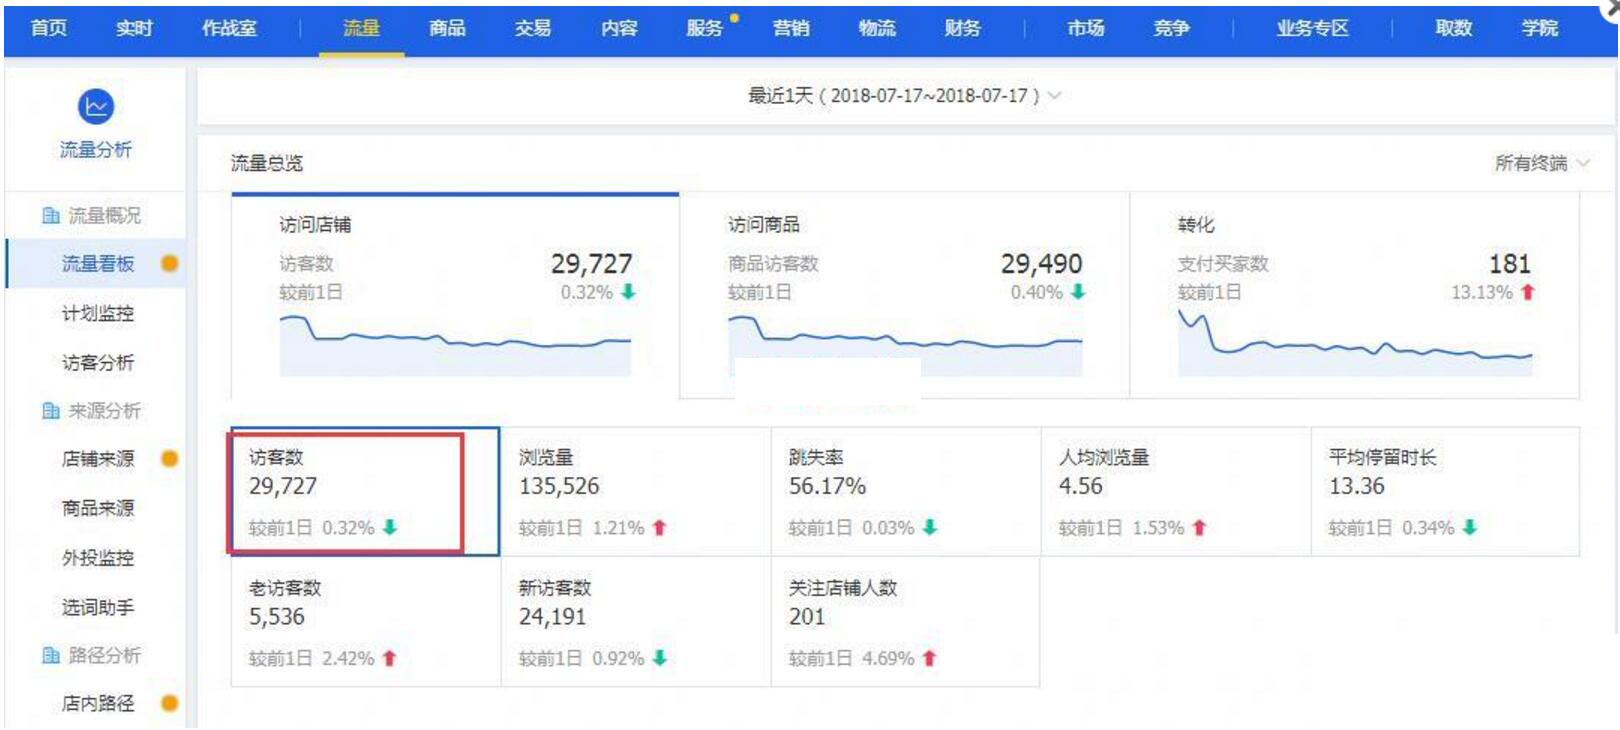1620x730 pixels.
Task: Switch to the 取数 tab
Action: (x=1453, y=28)
